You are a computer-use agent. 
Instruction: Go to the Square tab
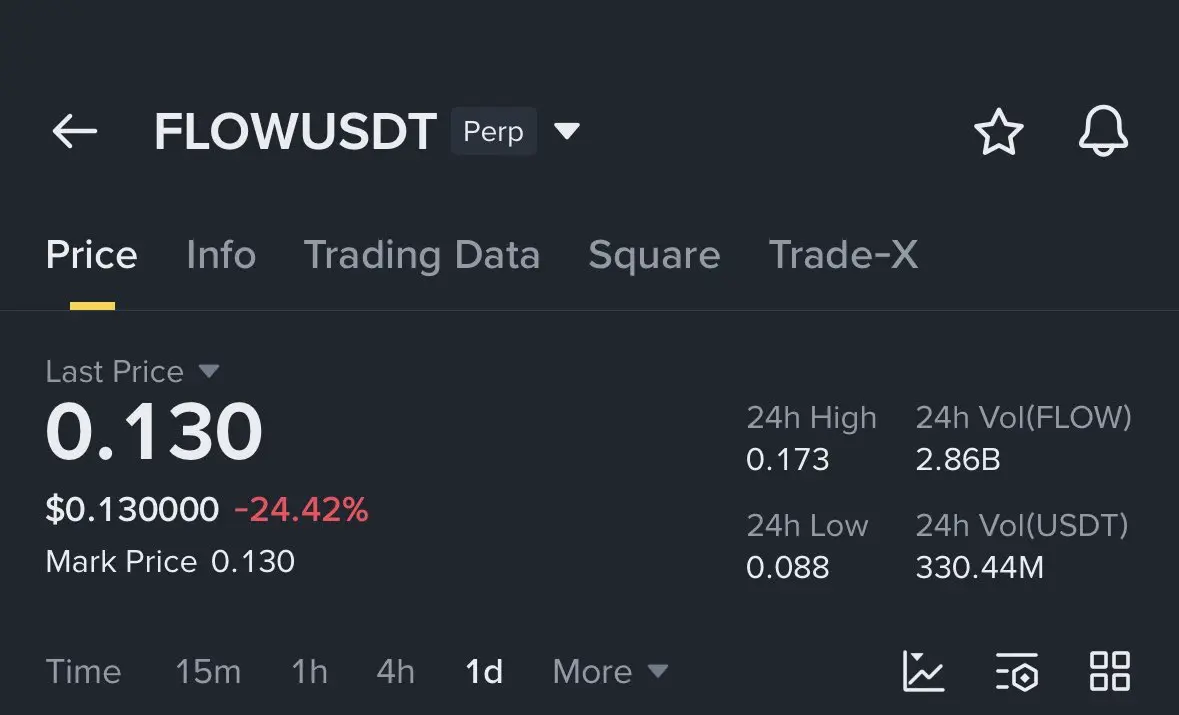pyautogui.click(x=654, y=255)
